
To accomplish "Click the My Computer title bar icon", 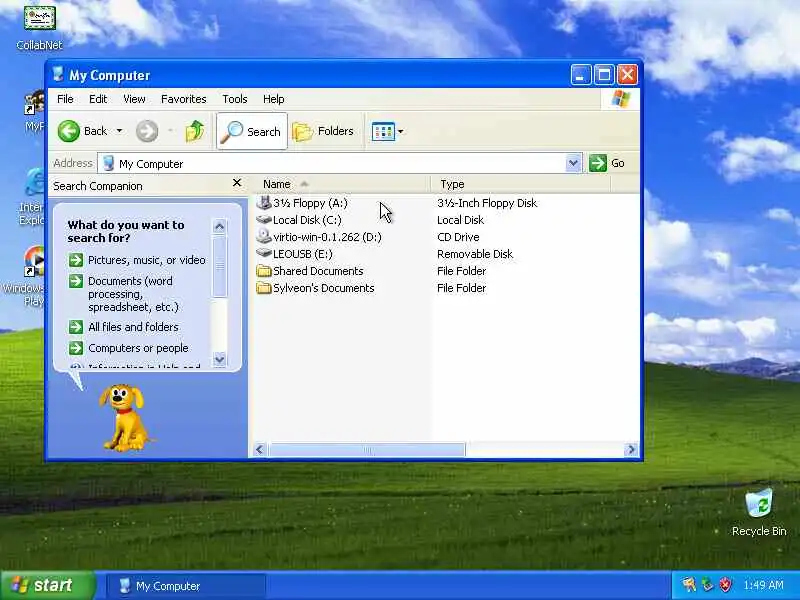I will [58, 74].
